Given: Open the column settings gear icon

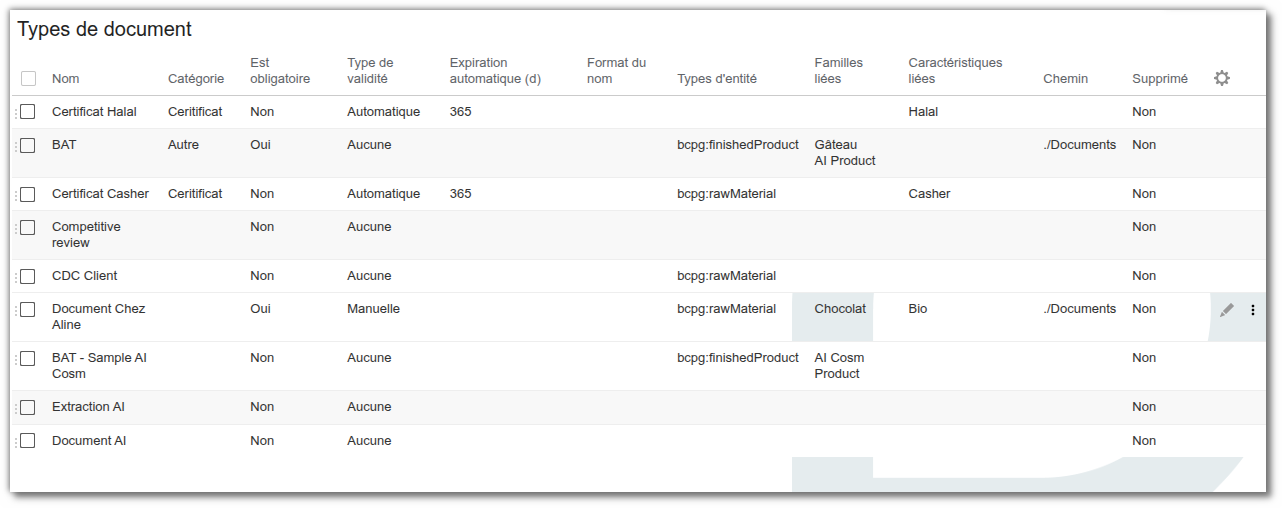Looking at the screenshot, I should click(1221, 78).
